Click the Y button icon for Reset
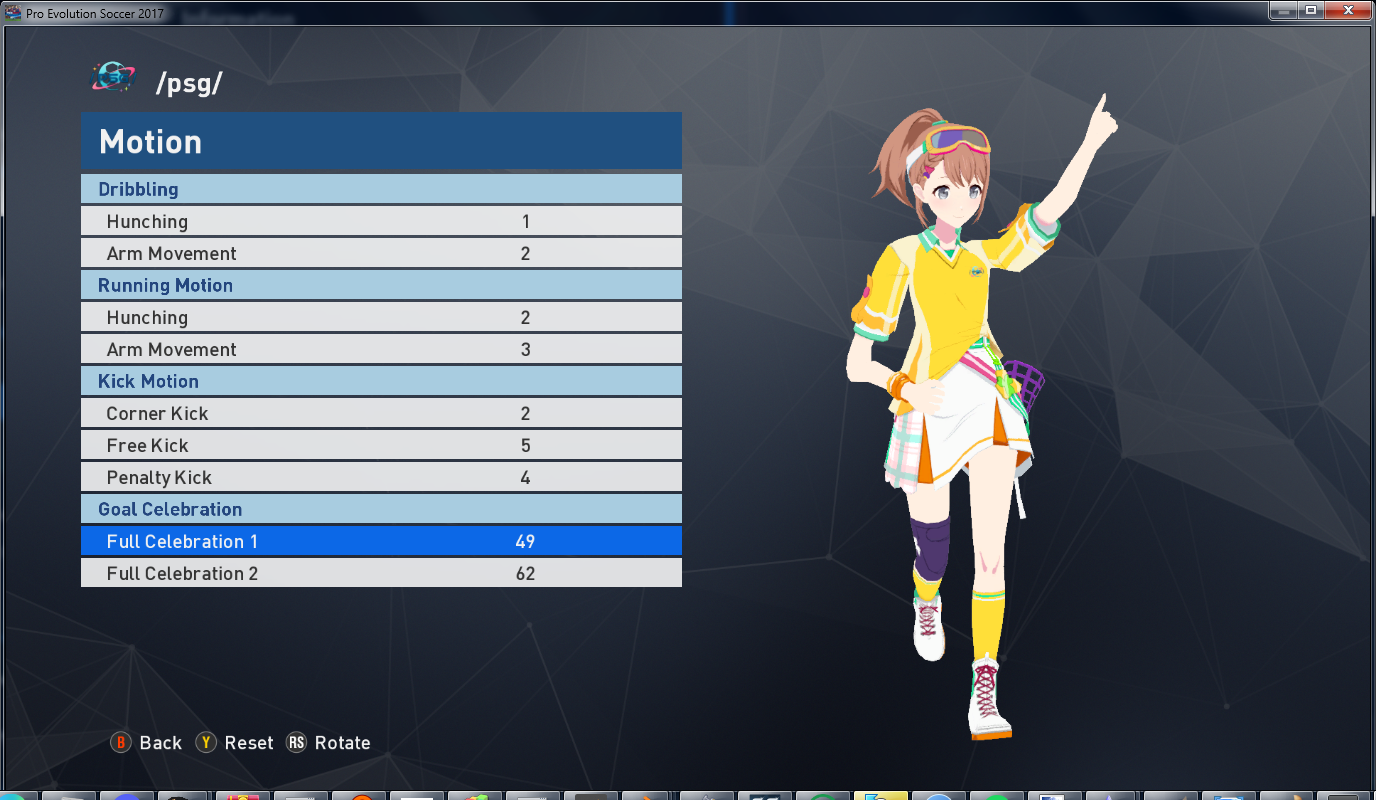 click(x=206, y=742)
